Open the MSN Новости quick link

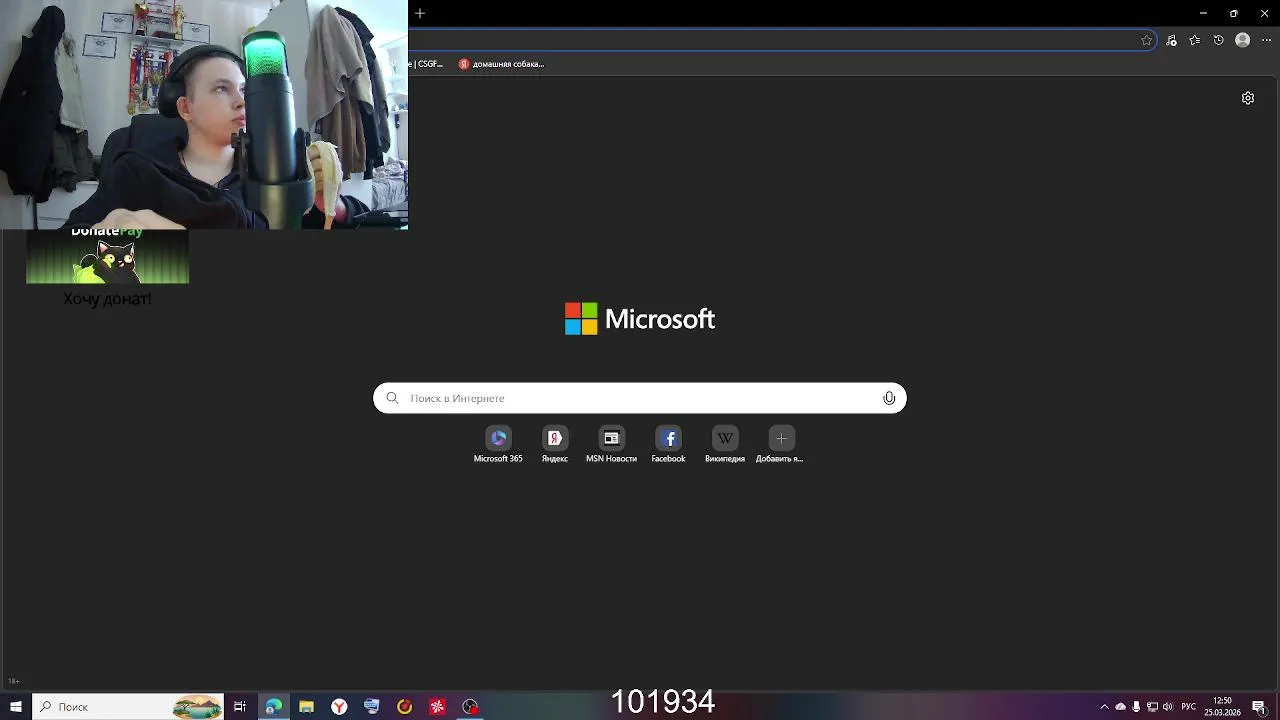pyautogui.click(x=611, y=445)
